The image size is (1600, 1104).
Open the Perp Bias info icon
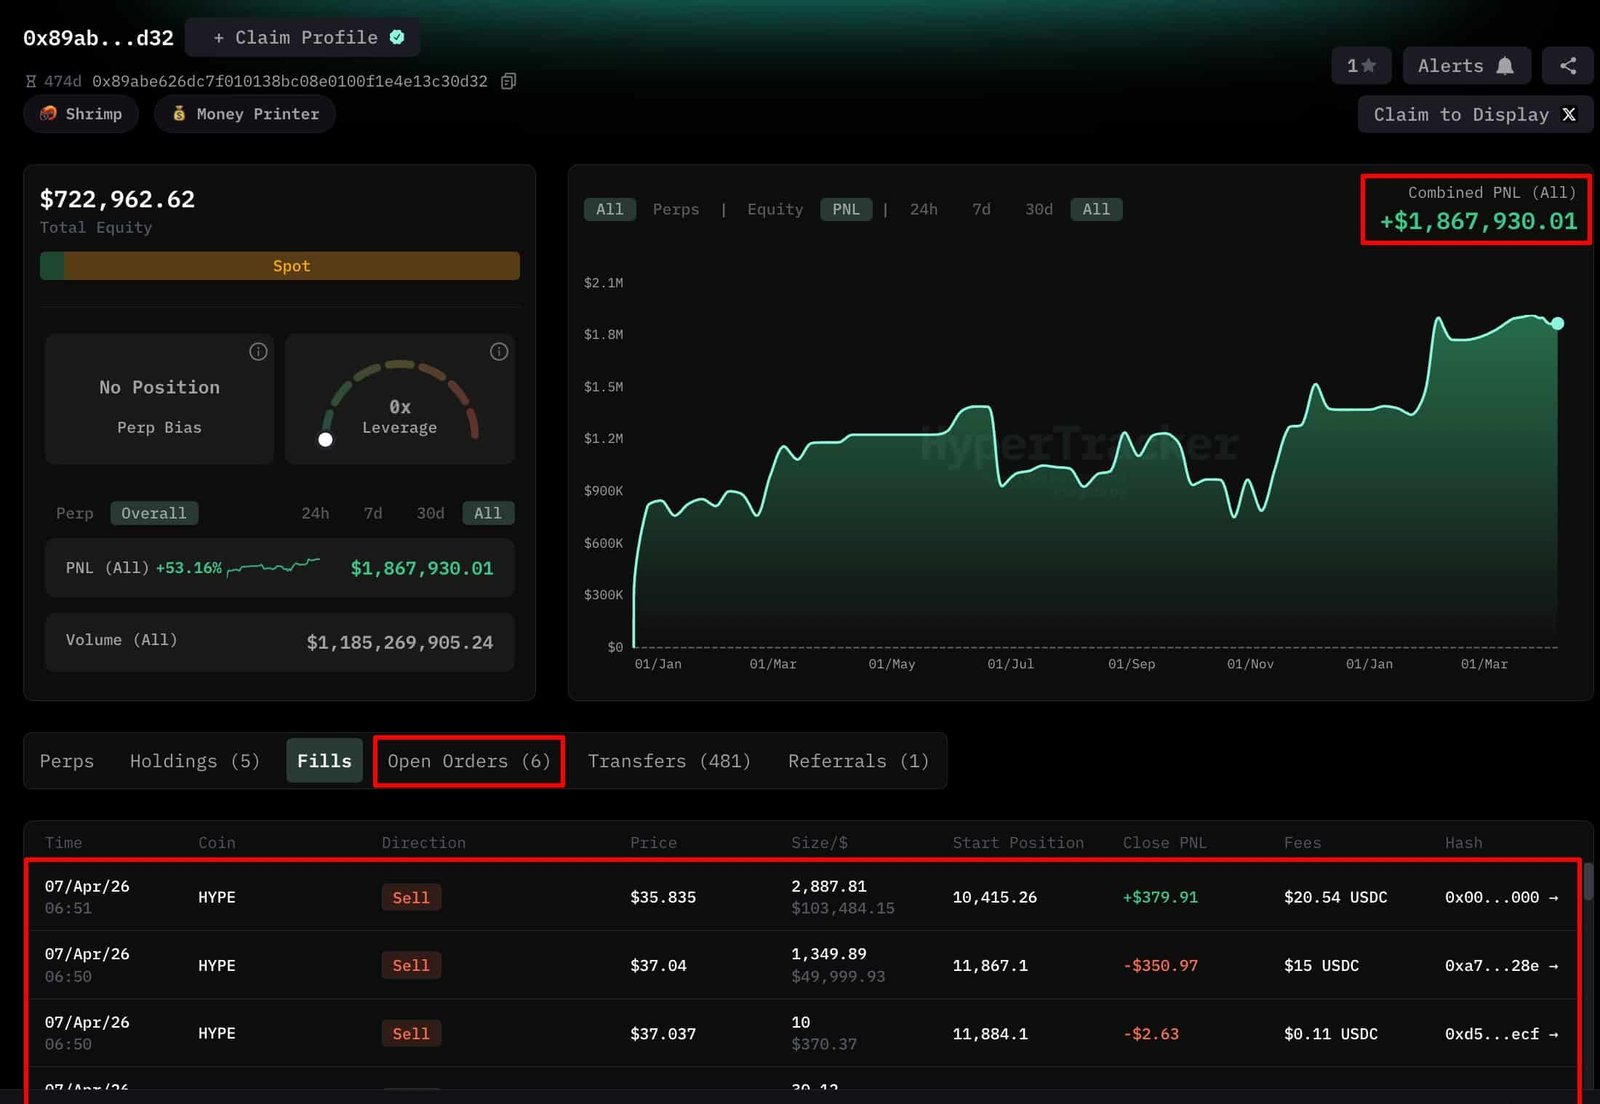tap(258, 351)
